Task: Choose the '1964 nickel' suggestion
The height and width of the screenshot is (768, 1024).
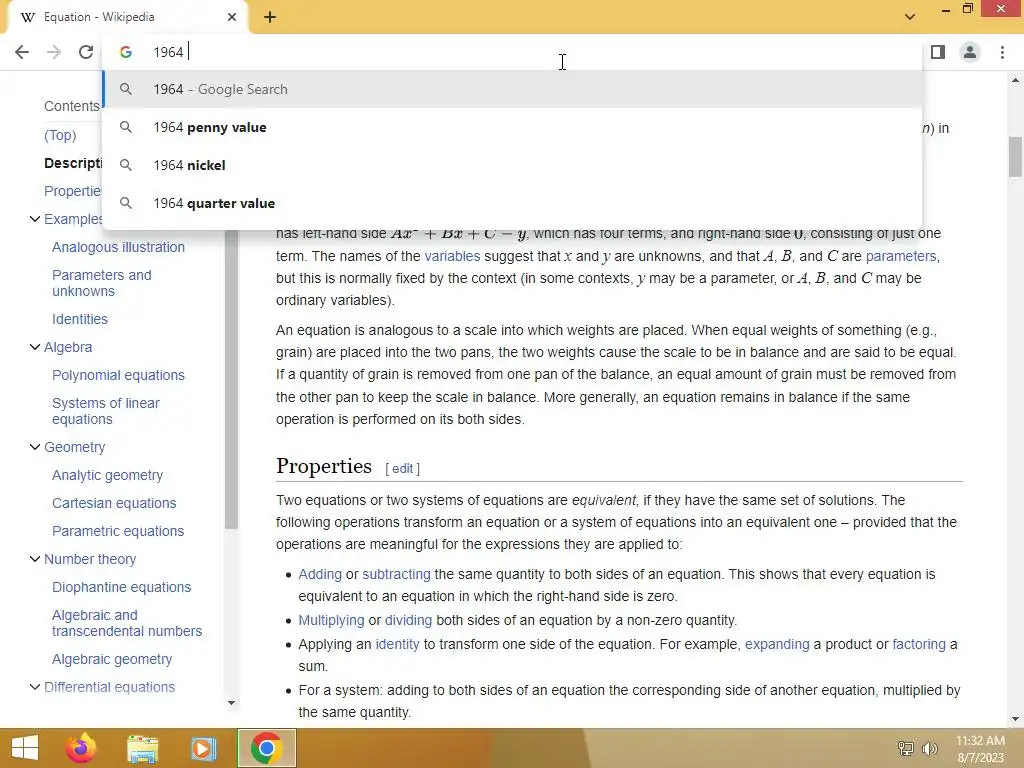Action: click(x=513, y=165)
